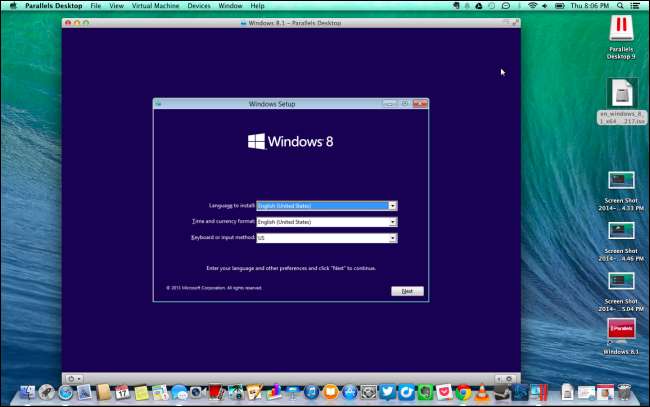Open Parallels Desktop from the Dock
650x407 pixels.
[539, 392]
